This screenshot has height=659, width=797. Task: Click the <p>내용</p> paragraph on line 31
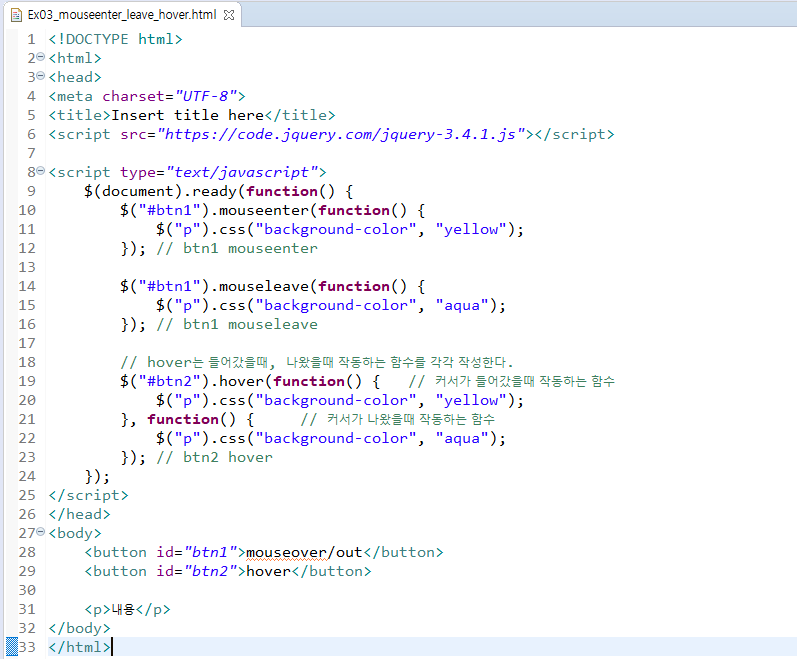(127, 609)
